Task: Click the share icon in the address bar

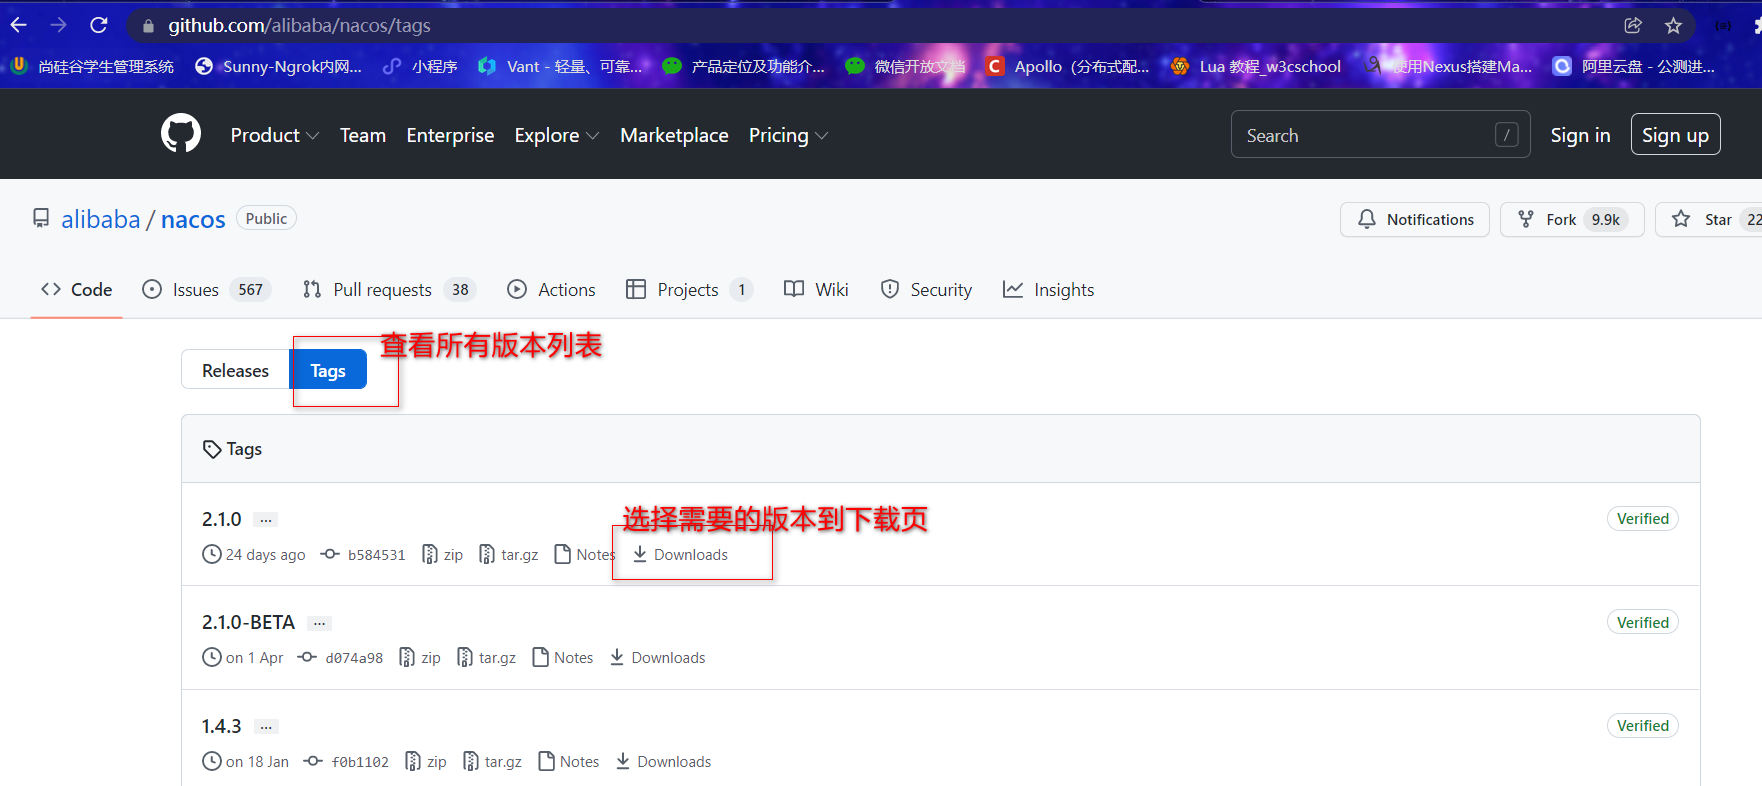Action: coord(1633,25)
